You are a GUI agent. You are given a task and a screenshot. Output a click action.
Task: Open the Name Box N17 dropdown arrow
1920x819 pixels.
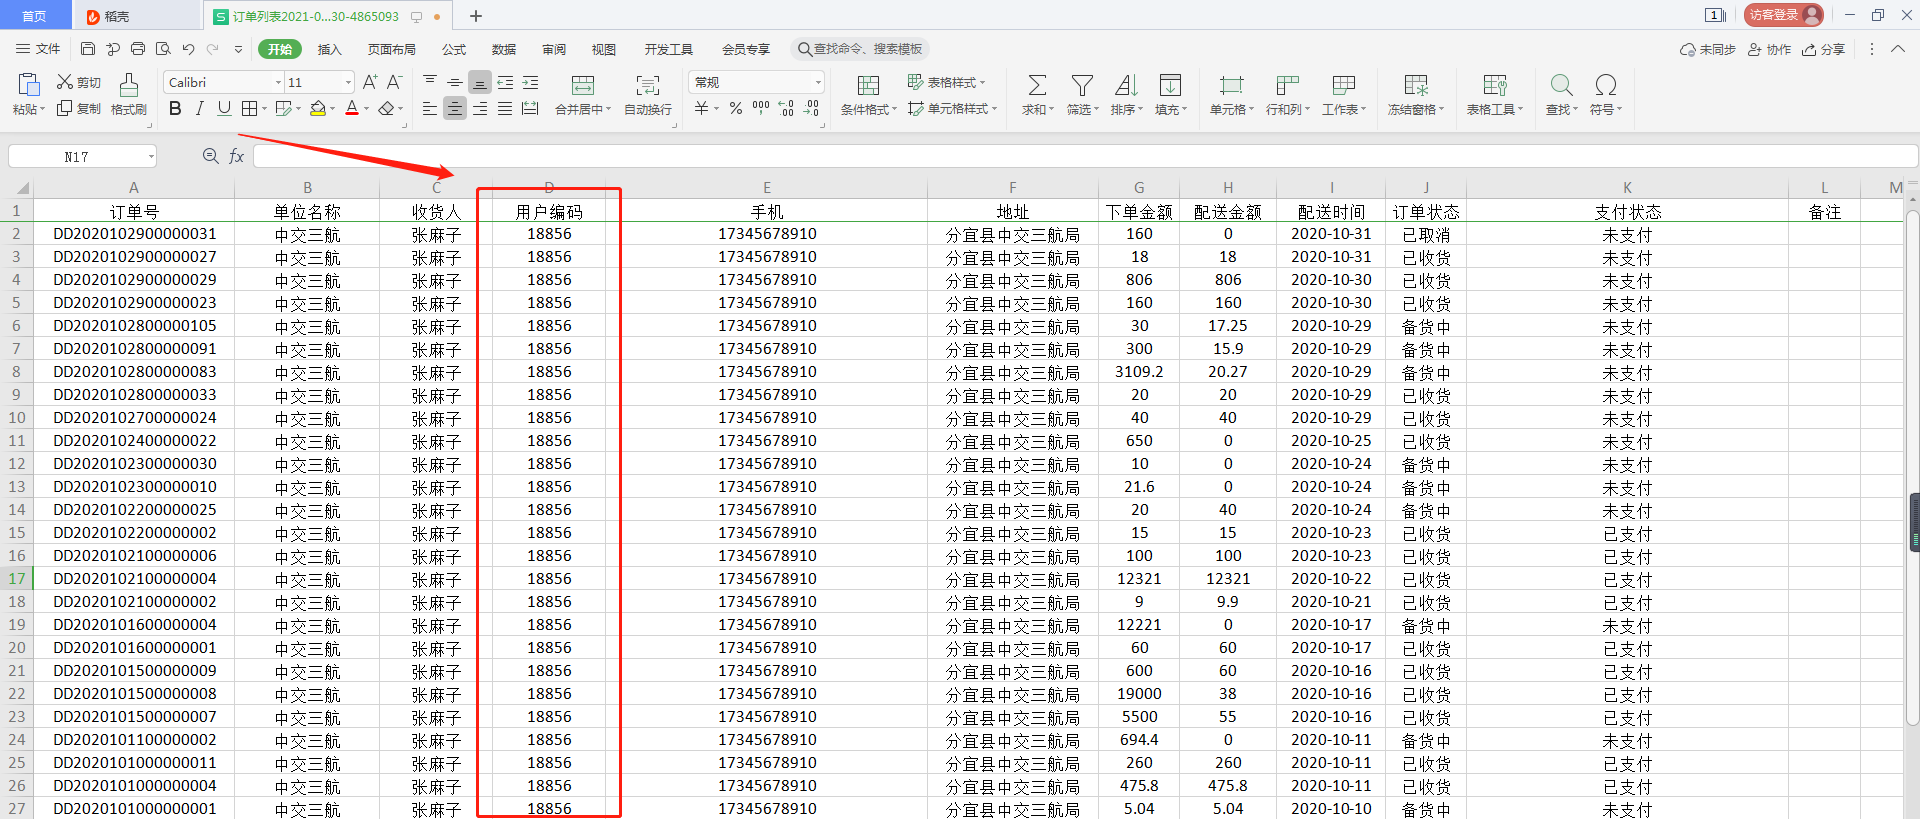(x=151, y=157)
